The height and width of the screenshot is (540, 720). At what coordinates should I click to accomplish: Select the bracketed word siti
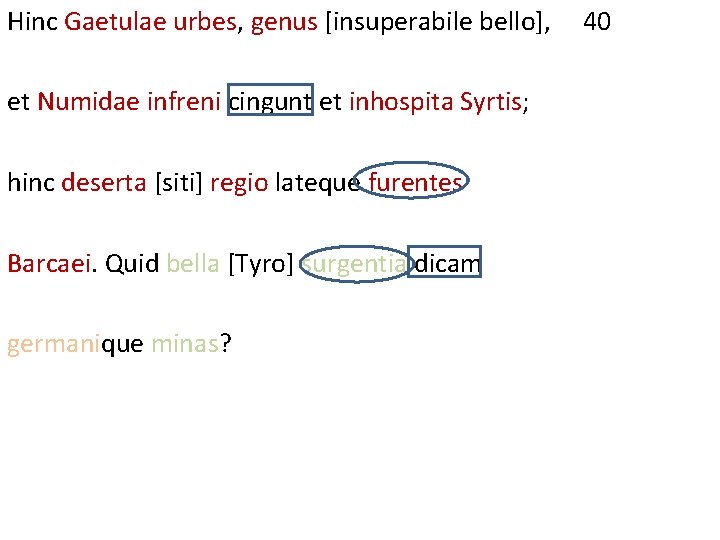(x=179, y=183)
